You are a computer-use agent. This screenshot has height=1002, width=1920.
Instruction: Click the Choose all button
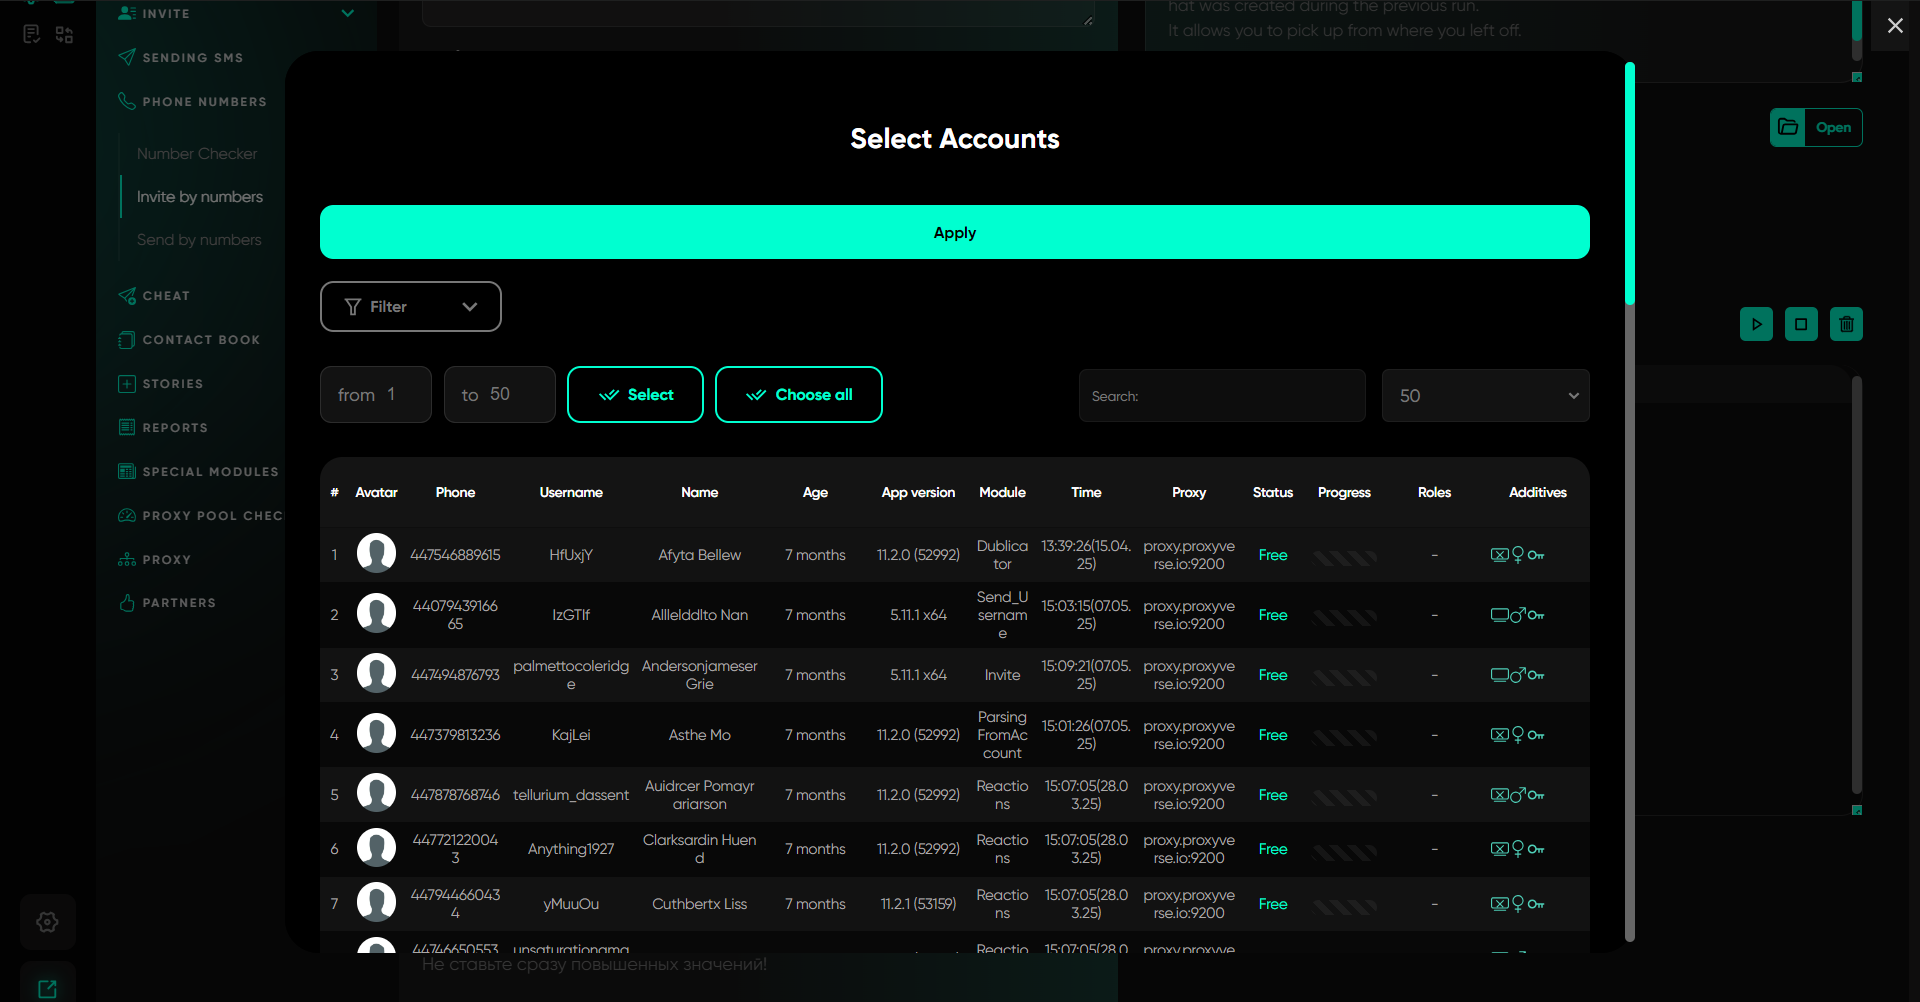point(798,395)
